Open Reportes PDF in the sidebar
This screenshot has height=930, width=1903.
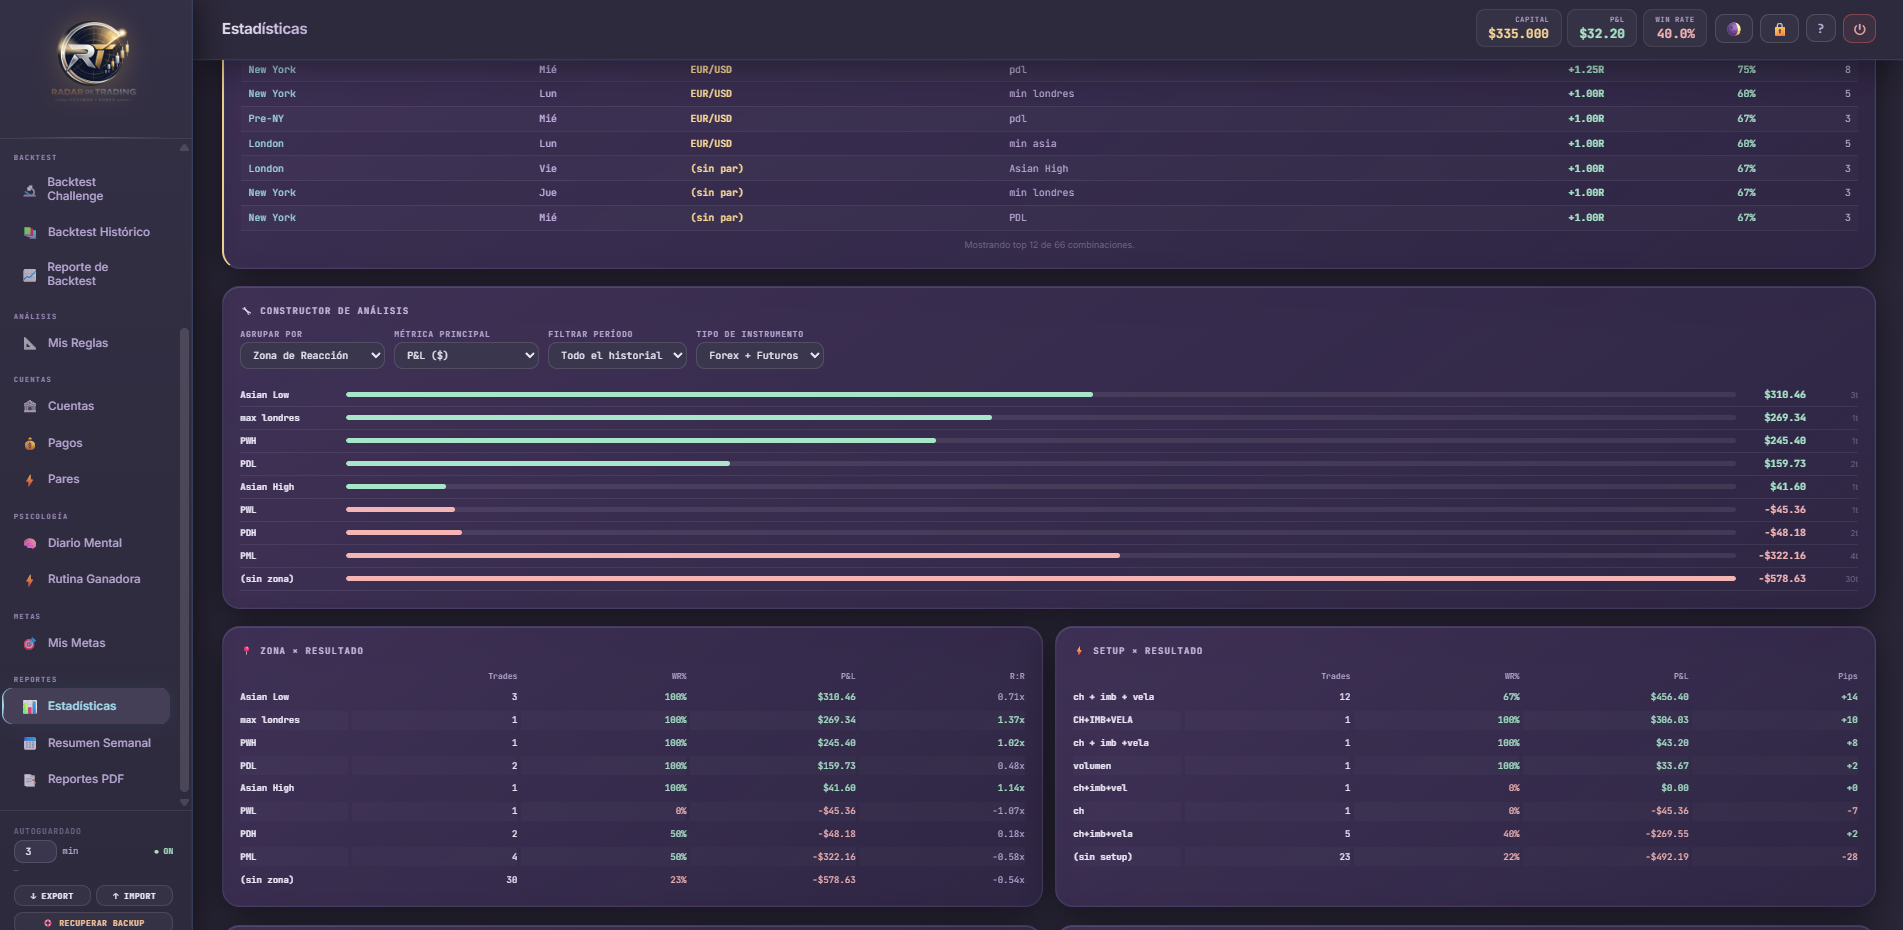[x=86, y=779]
